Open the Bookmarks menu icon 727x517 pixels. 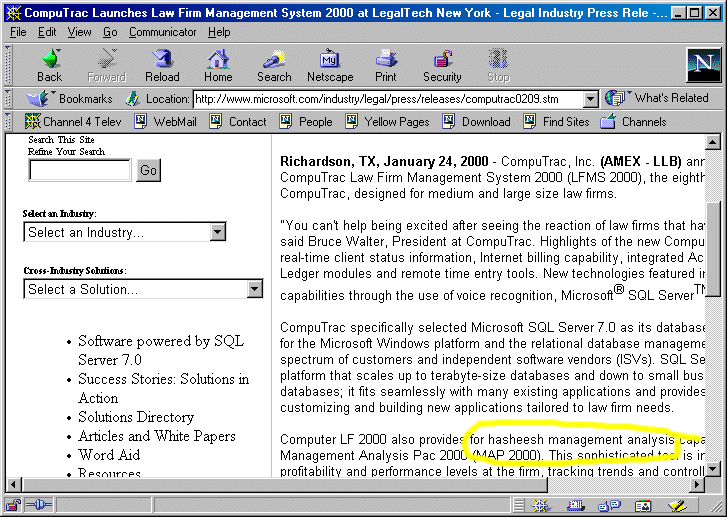point(70,99)
